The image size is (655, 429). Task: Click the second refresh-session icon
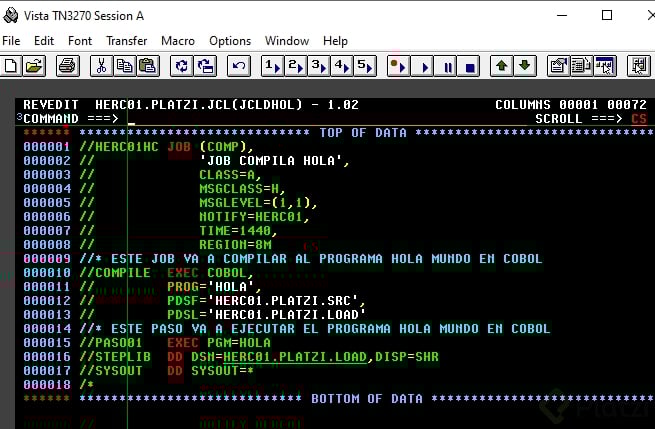coord(205,66)
